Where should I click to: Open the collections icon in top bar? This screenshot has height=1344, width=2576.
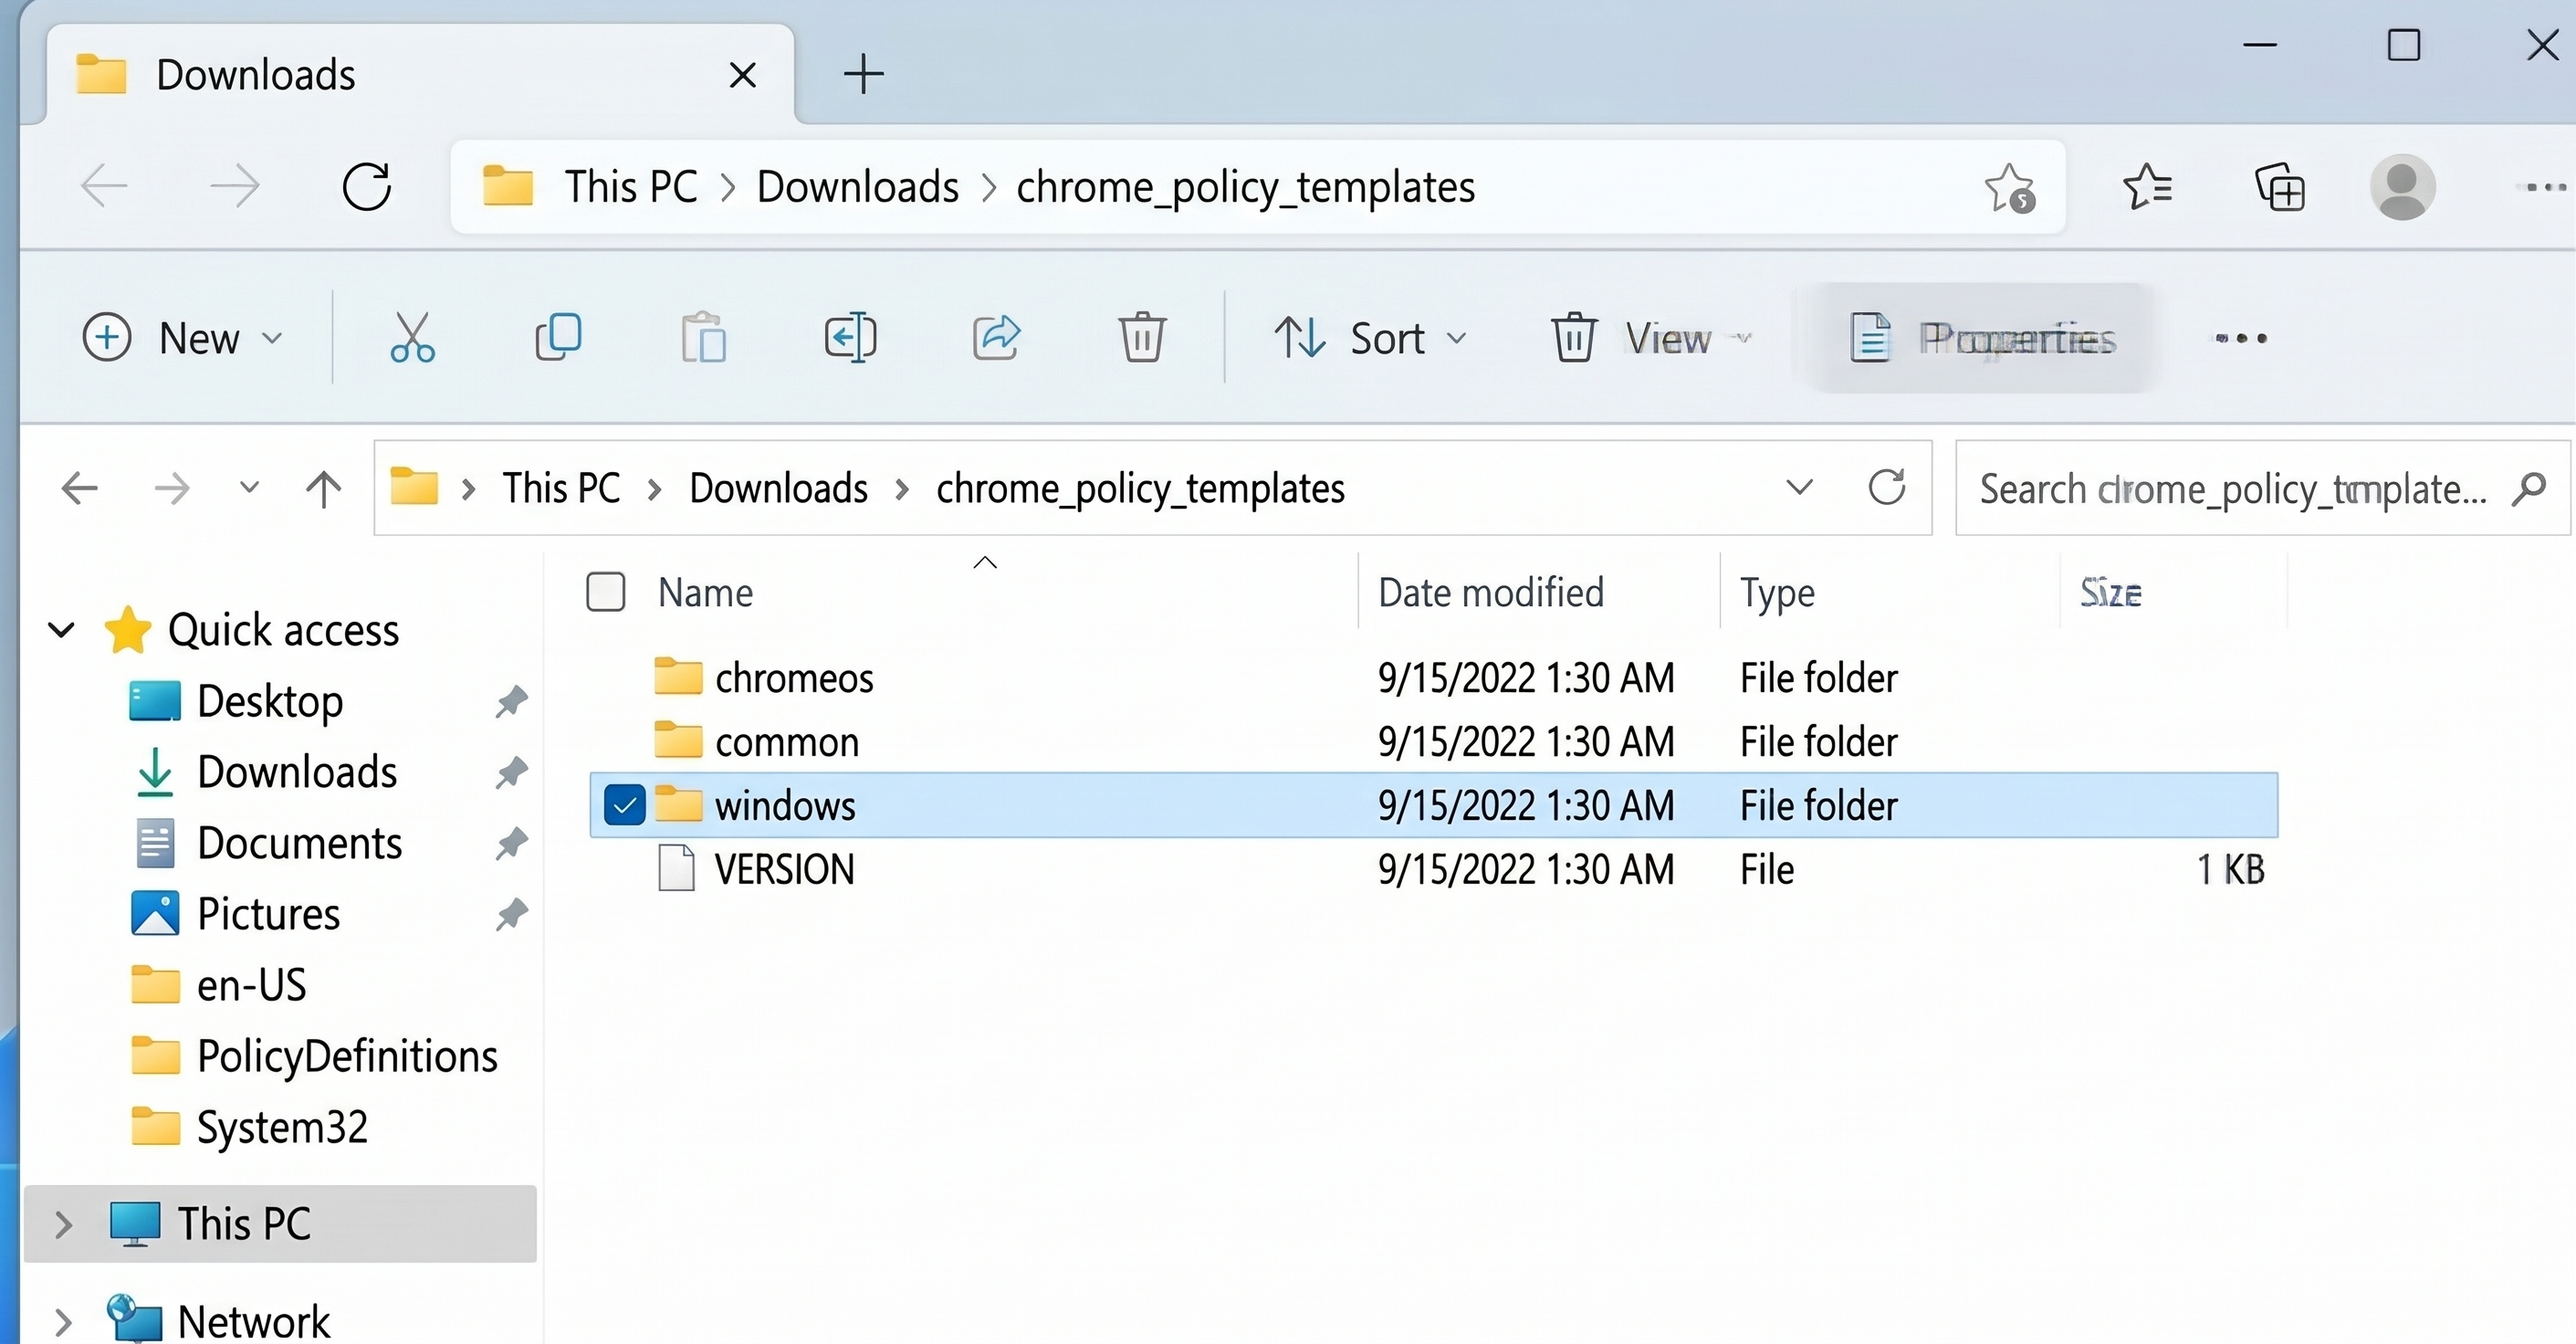[x=2279, y=187]
